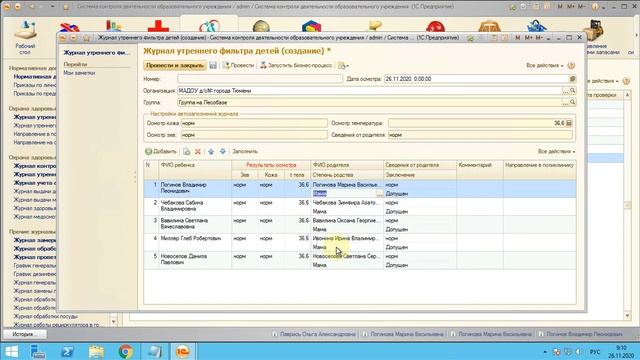
Task: Delete the selected row with the red cross
Action: tap(198, 151)
